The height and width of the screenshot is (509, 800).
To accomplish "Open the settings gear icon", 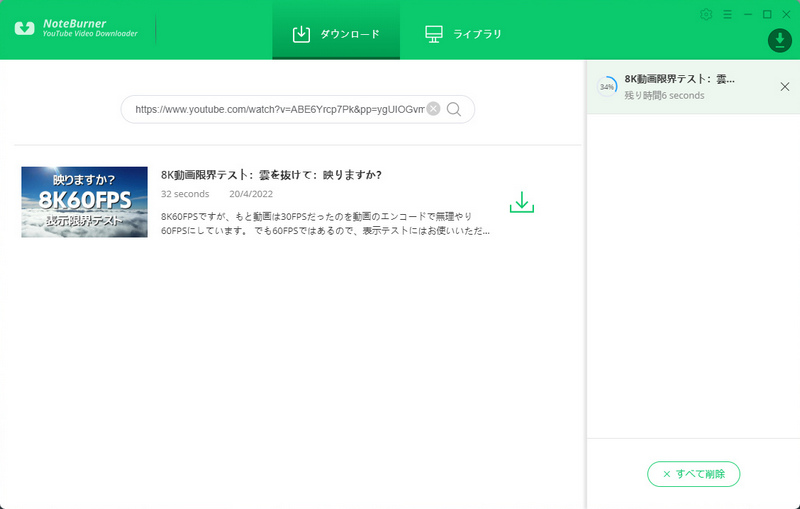I will pyautogui.click(x=706, y=14).
